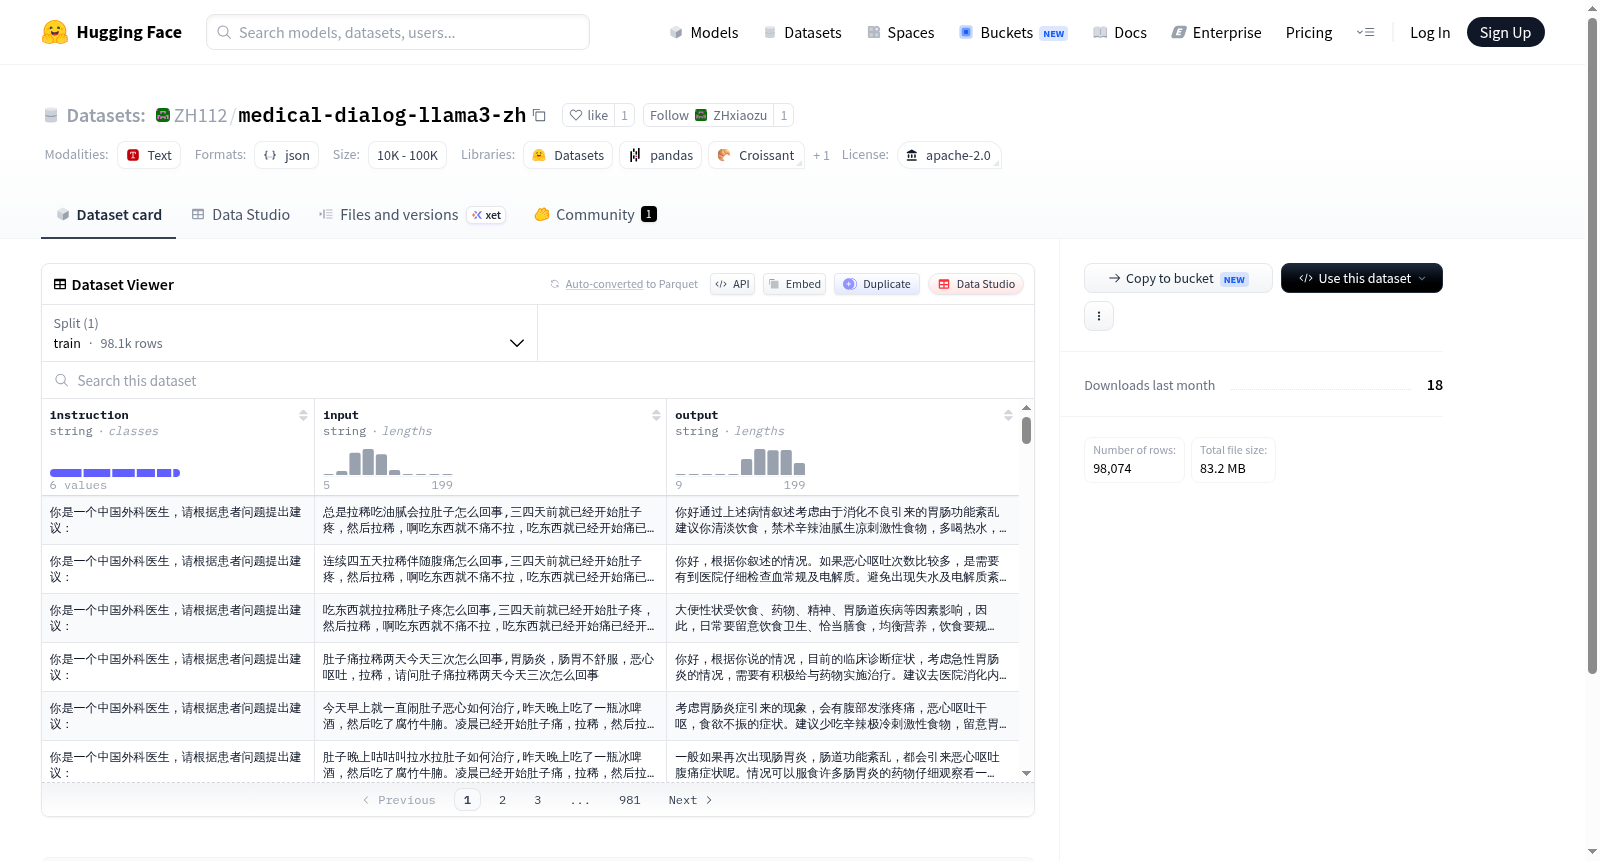
Task: Sort the output column
Action: [1008, 415]
